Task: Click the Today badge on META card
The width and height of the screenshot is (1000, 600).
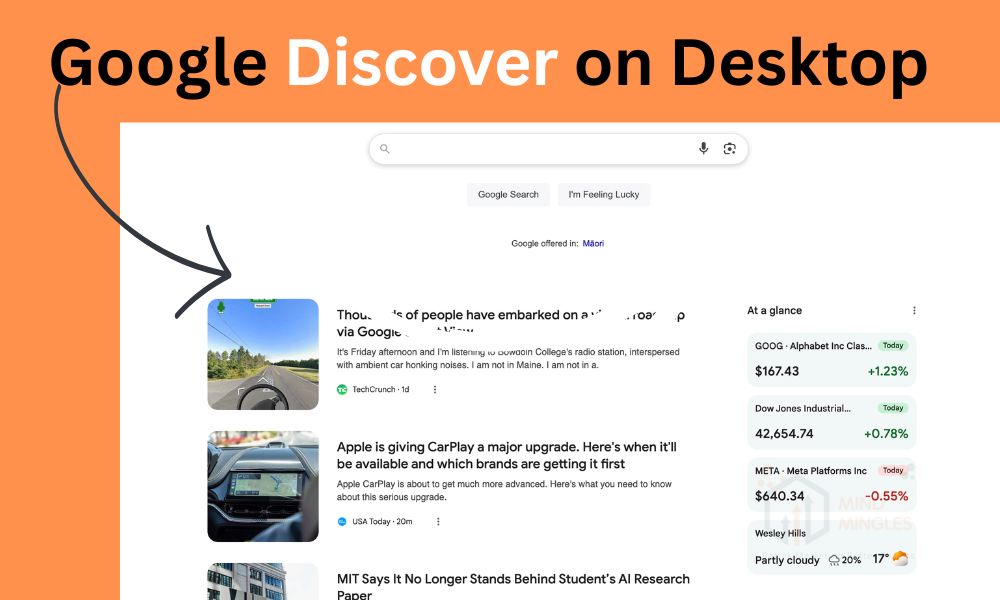Action: [x=893, y=471]
